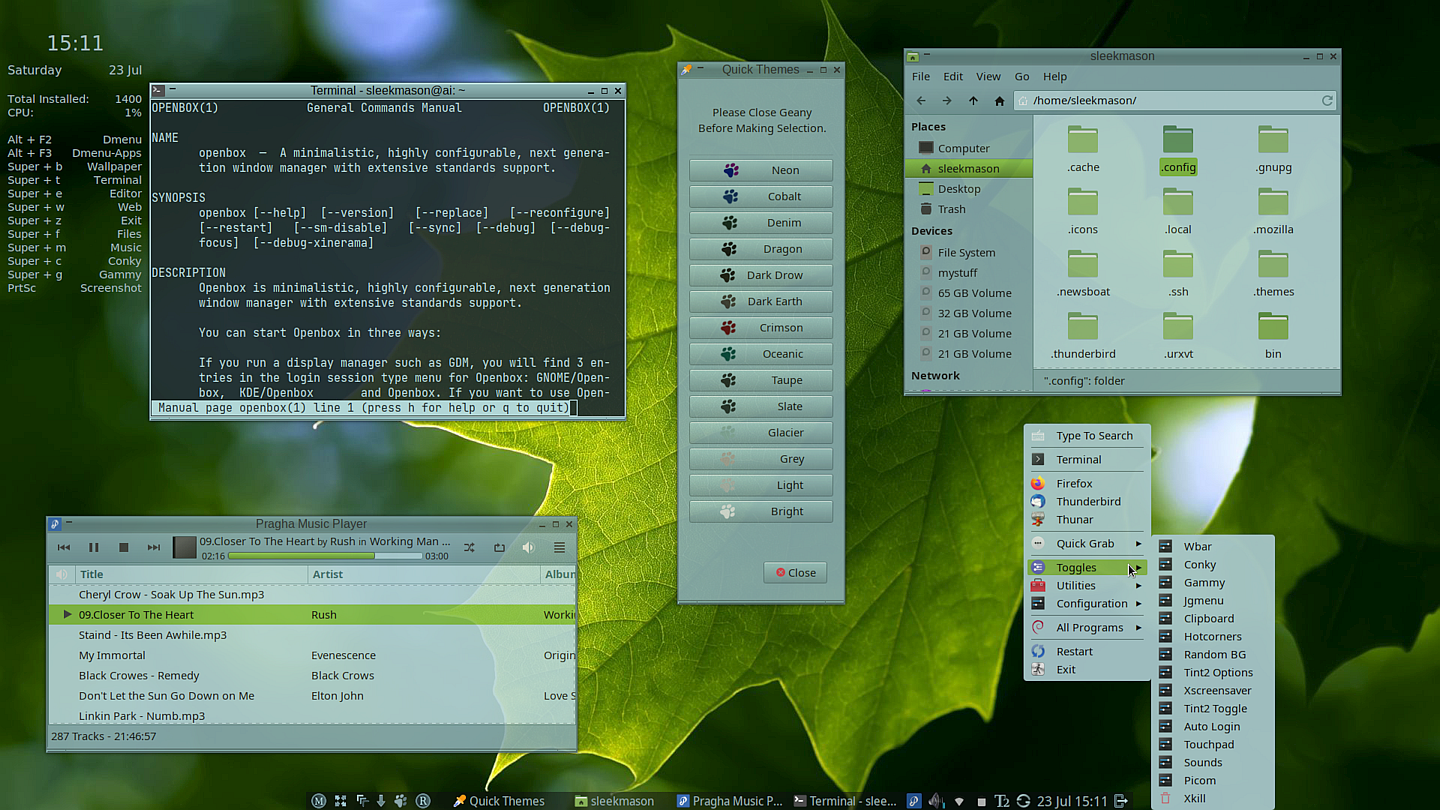Expand the Utilities submenu
The width and height of the screenshot is (1440, 810).
(1087, 585)
